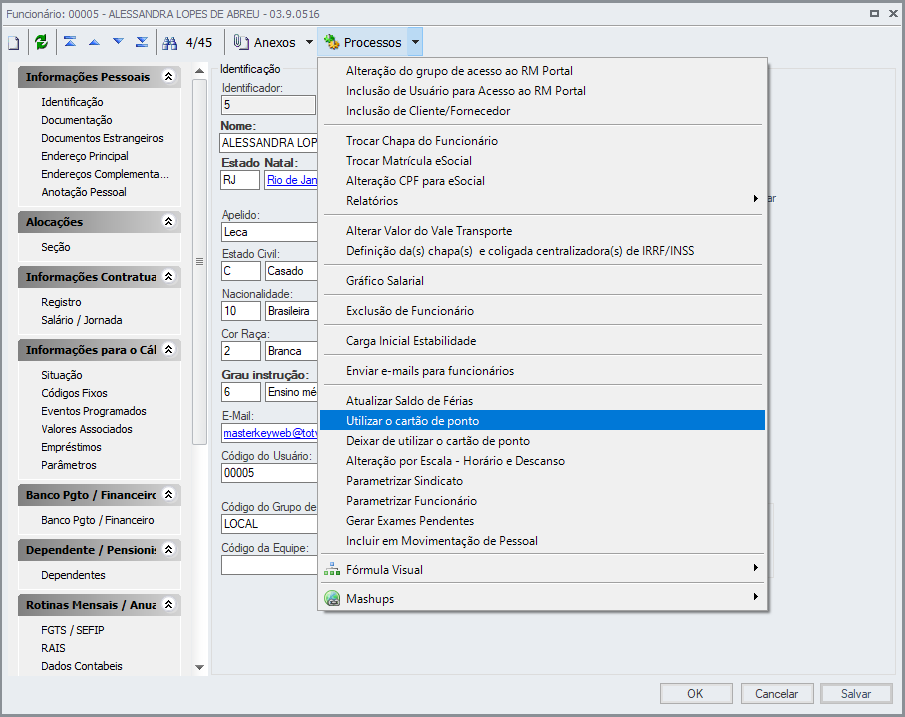
Task: Open the Fórmula Visual submenu arrow
Action: (x=756, y=567)
